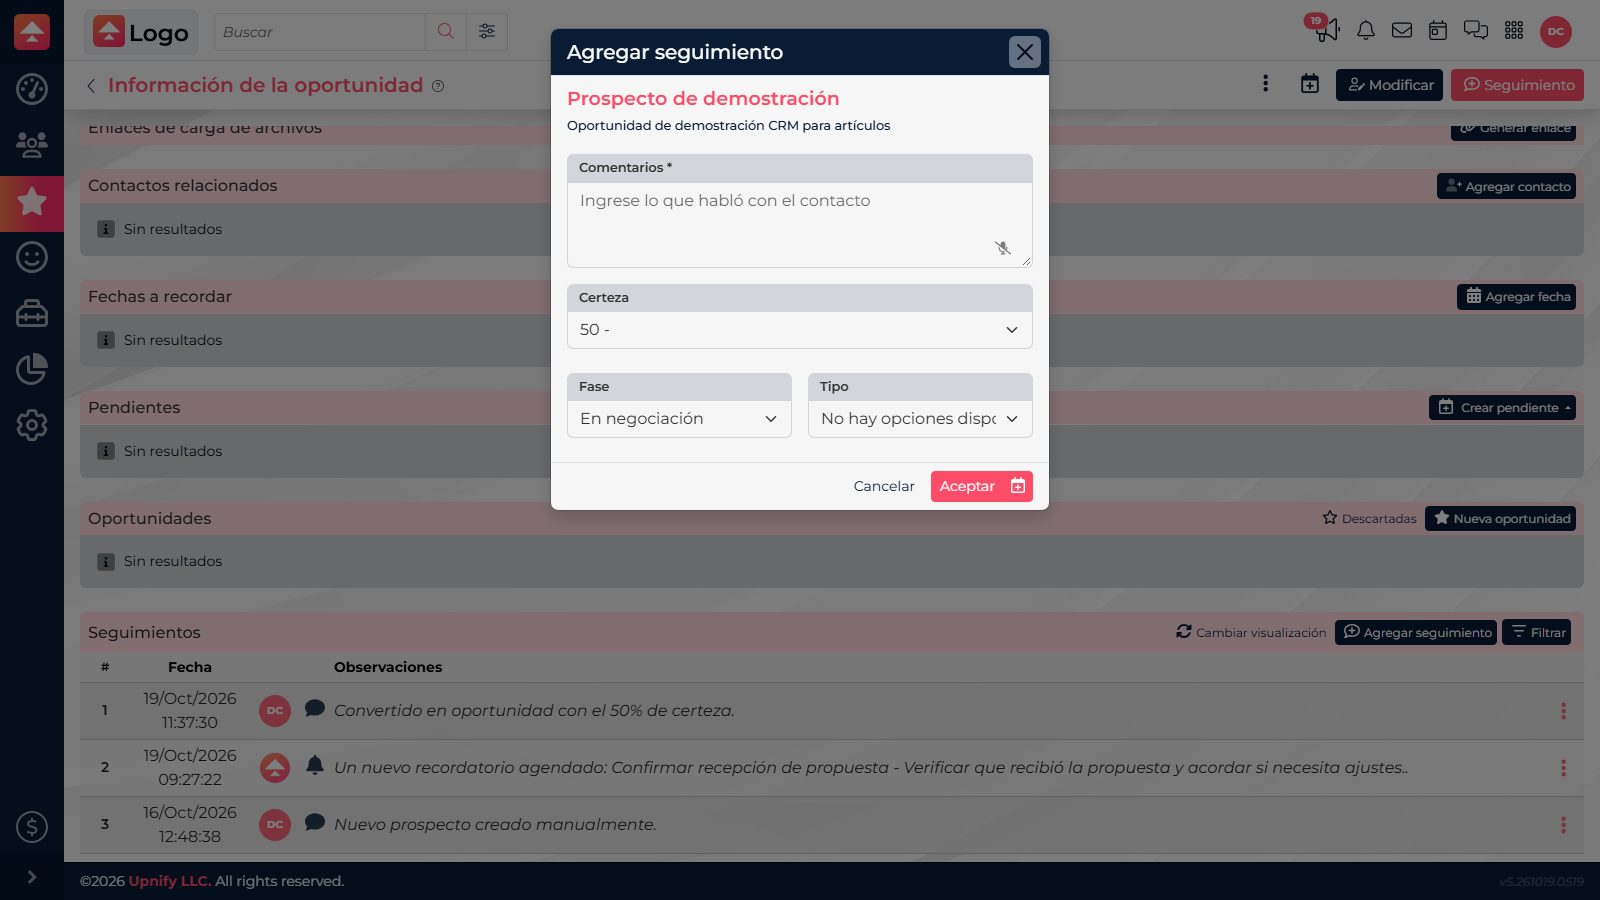Click Agregar contacto button
This screenshot has width=1600, height=900.
point(1507,186)
